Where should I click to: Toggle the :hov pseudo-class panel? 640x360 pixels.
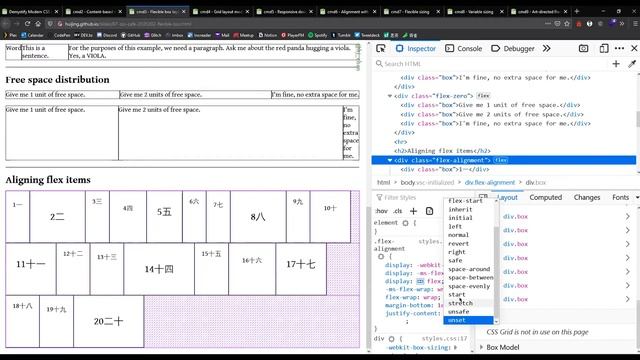381,211
